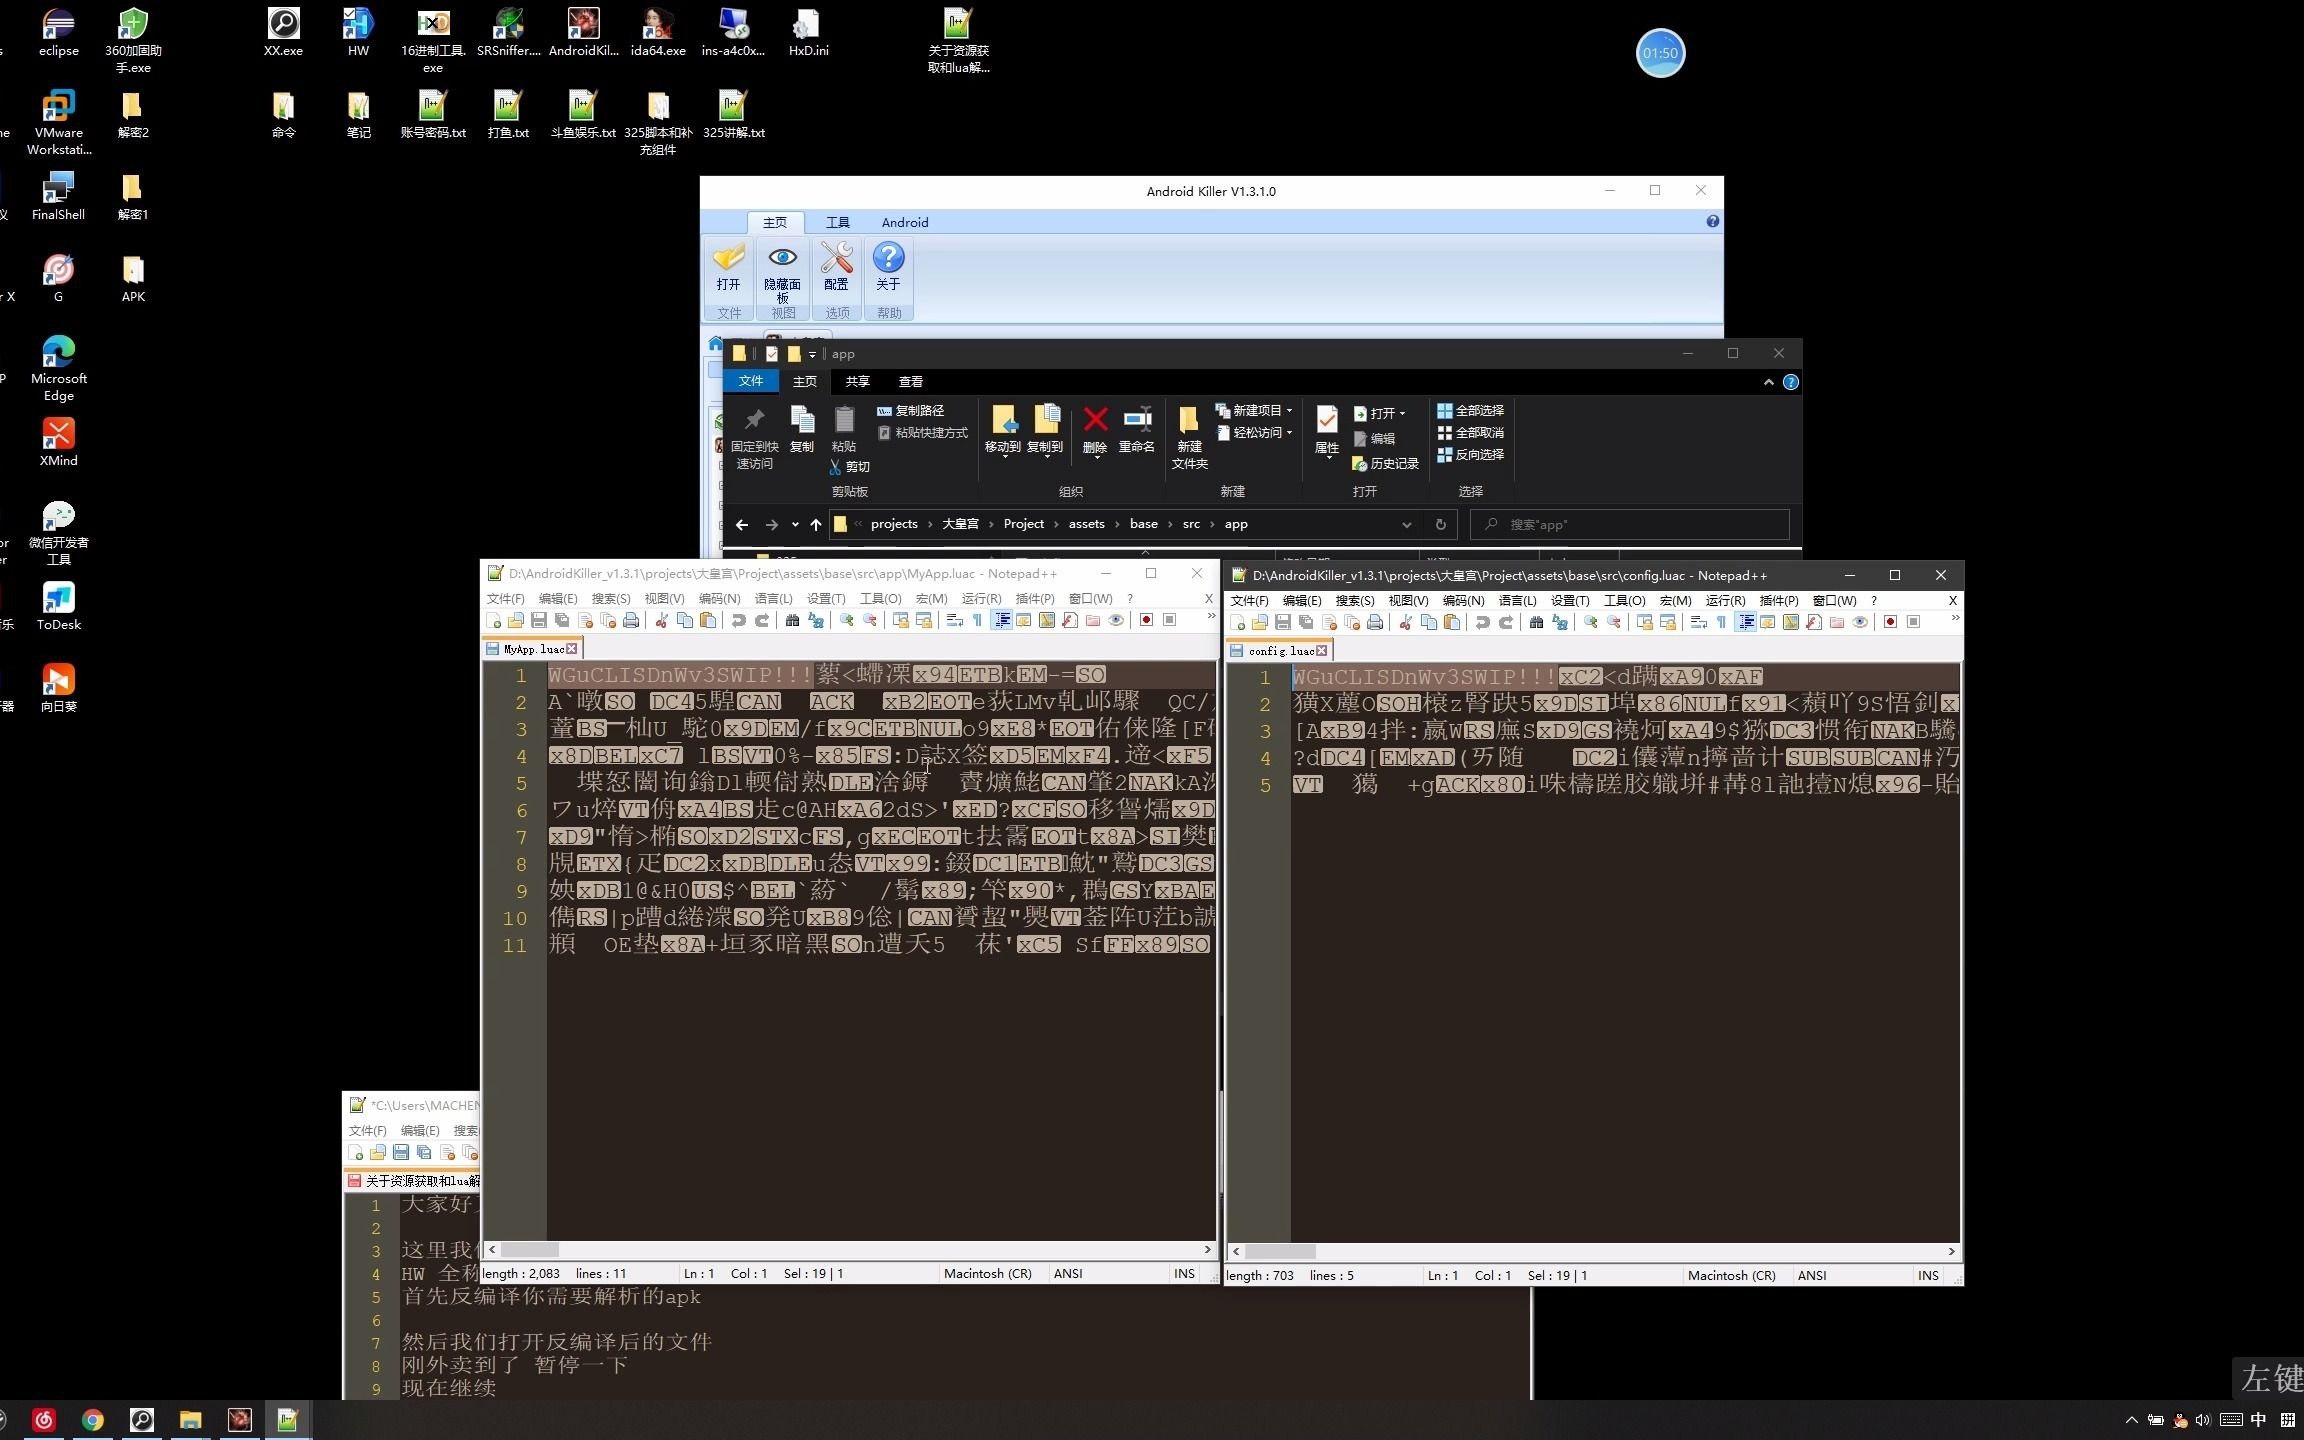Expand address bar history dropdown in Explorer
The width and height of the screenshot is (2304, 1440).
[x=1406, y=525]
